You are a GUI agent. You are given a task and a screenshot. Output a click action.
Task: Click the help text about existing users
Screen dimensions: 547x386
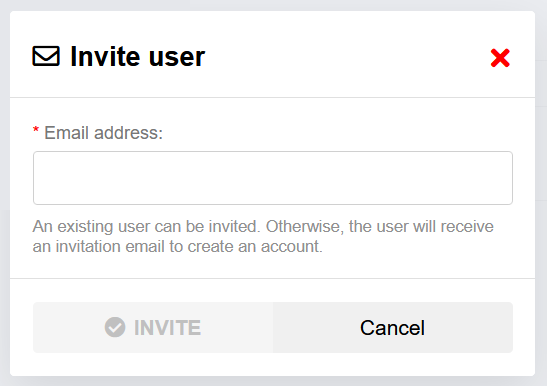pos(263,236)
